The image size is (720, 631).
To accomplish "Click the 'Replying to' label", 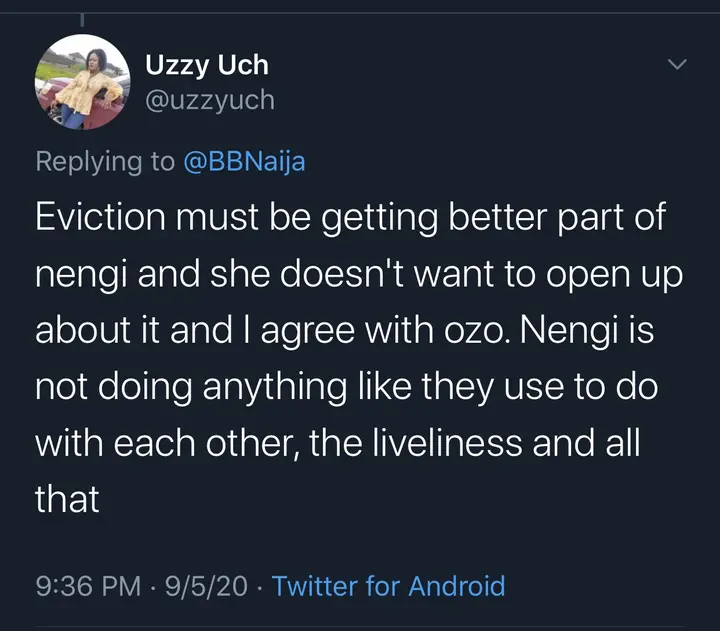I will coord(105,162).
